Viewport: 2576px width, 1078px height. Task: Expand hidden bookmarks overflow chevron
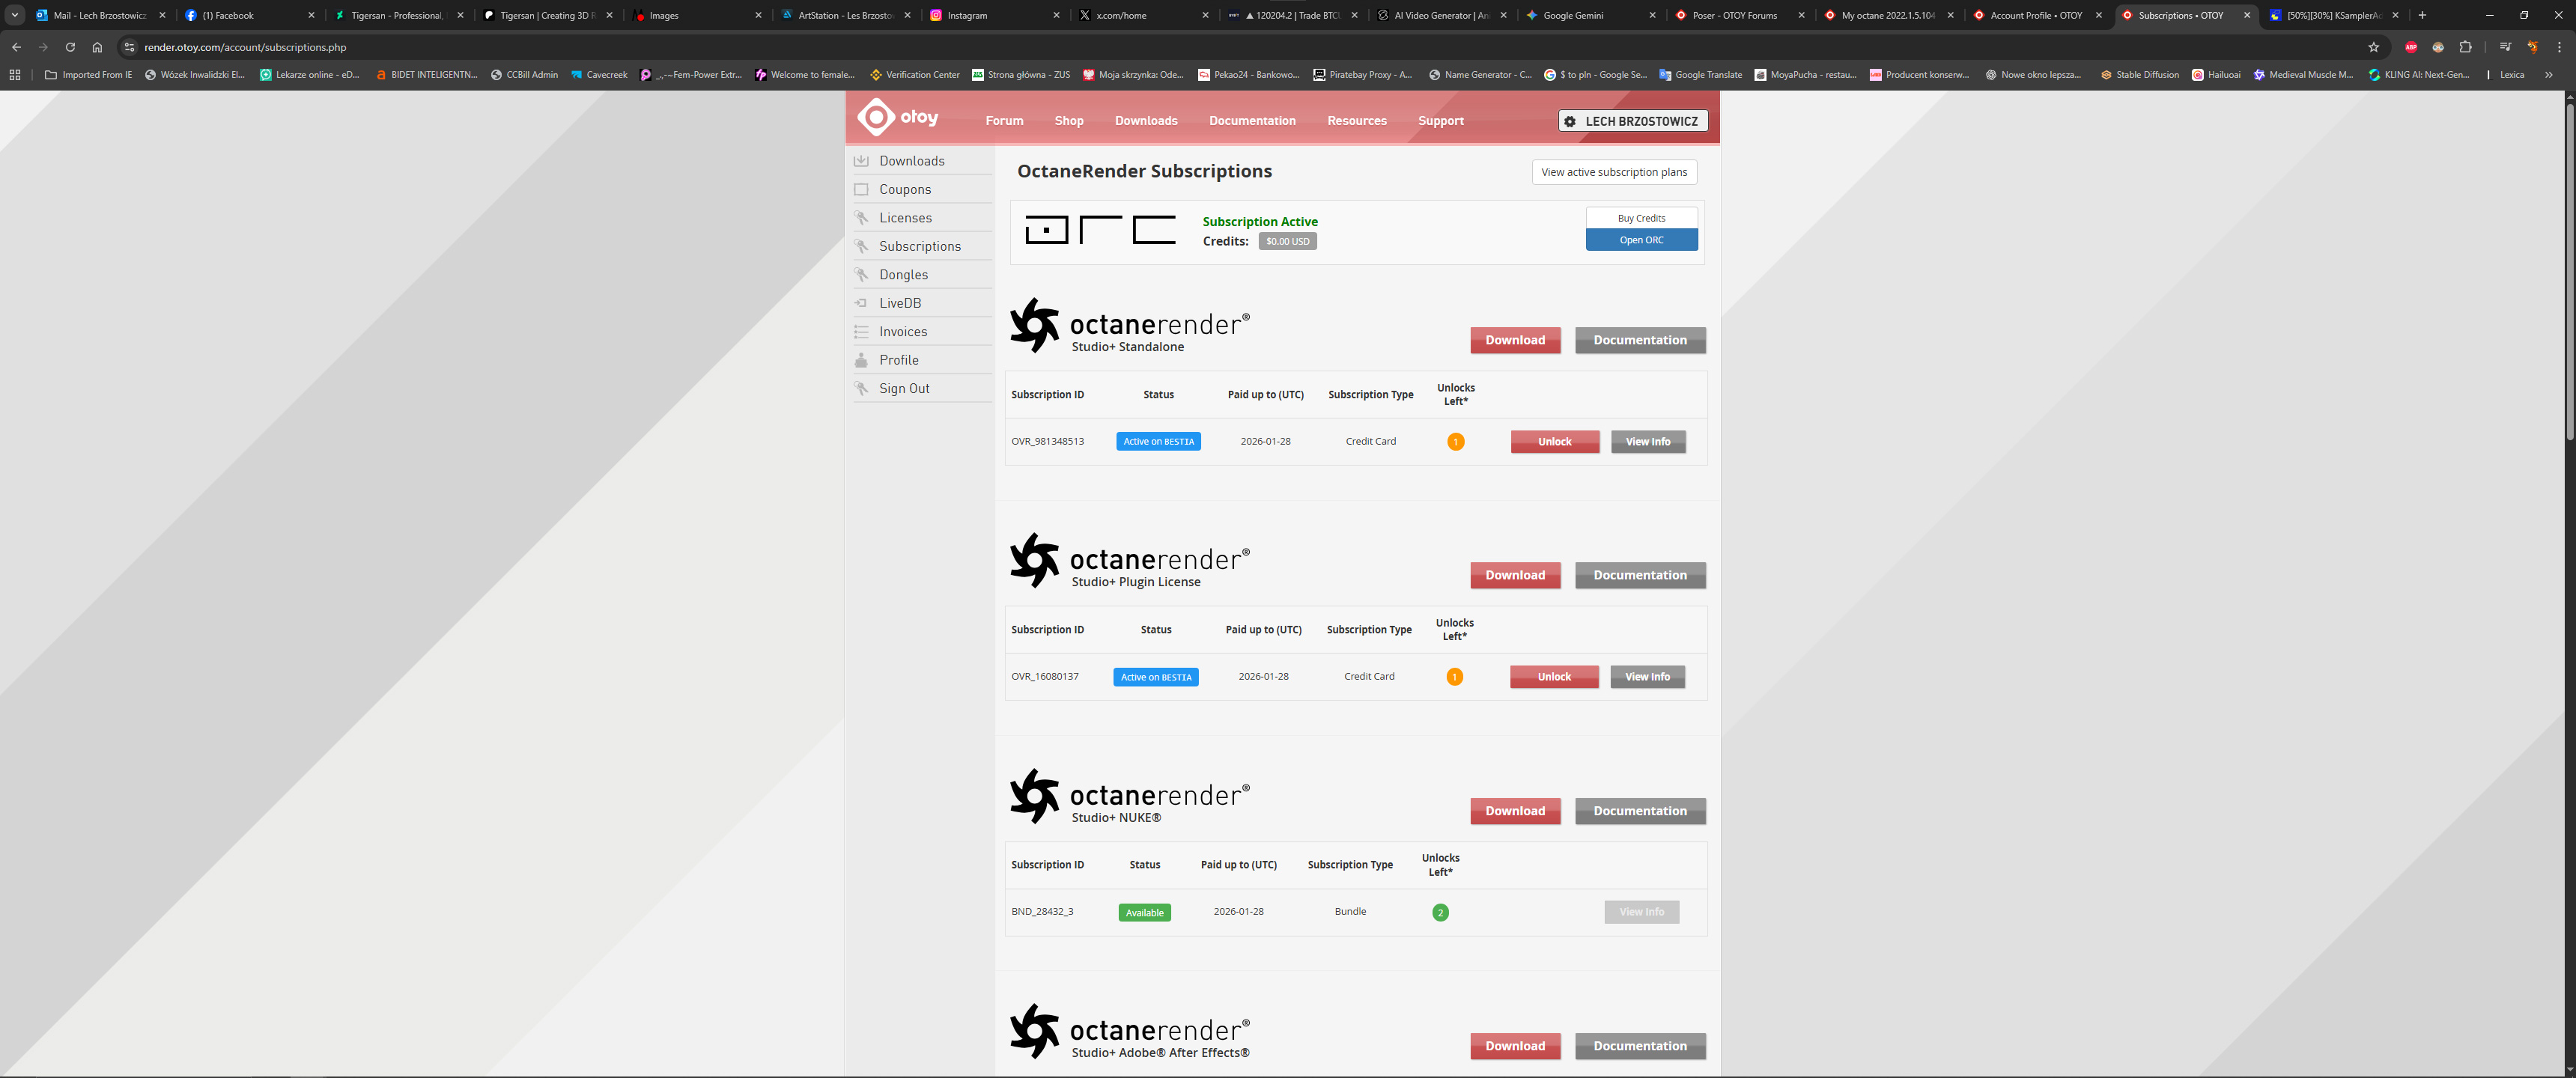pyautogui.click(x=2548, y=75)
